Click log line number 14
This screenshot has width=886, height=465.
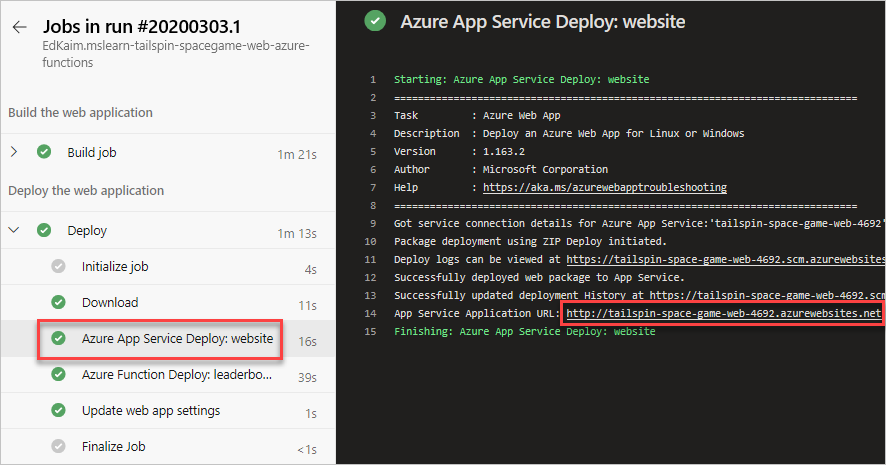[x=372, y=313]
